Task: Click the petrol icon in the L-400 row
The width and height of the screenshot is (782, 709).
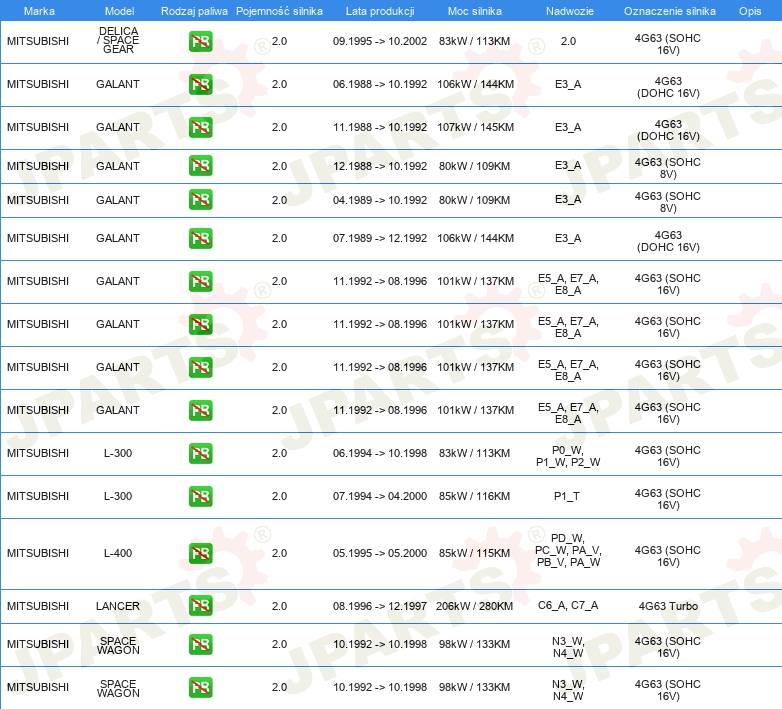Action: point(200,553)
